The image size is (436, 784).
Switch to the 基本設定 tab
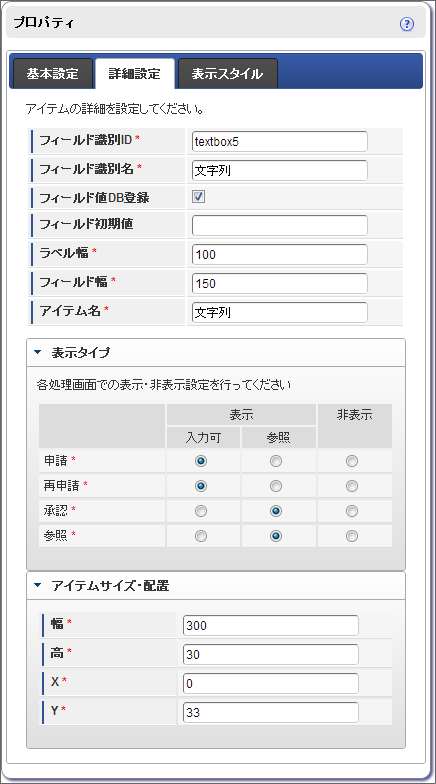click(52, 74)
